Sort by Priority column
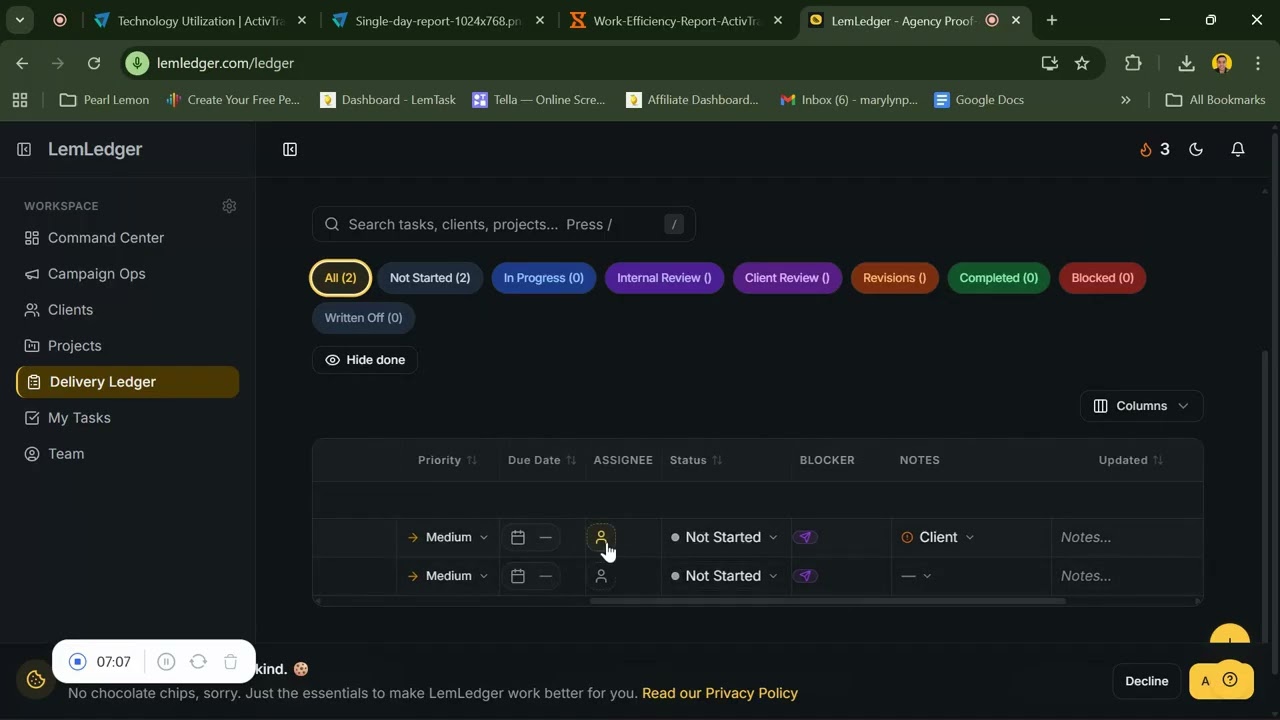The height and width of the screenshot is (720, 1280). [x=447, y=460]
